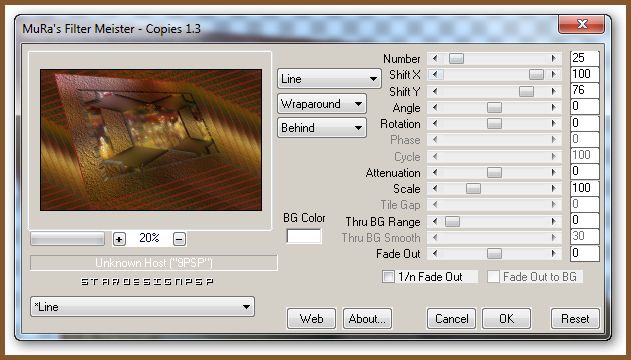Enable the 1/n Fade Out checkbox

point(388,276)
